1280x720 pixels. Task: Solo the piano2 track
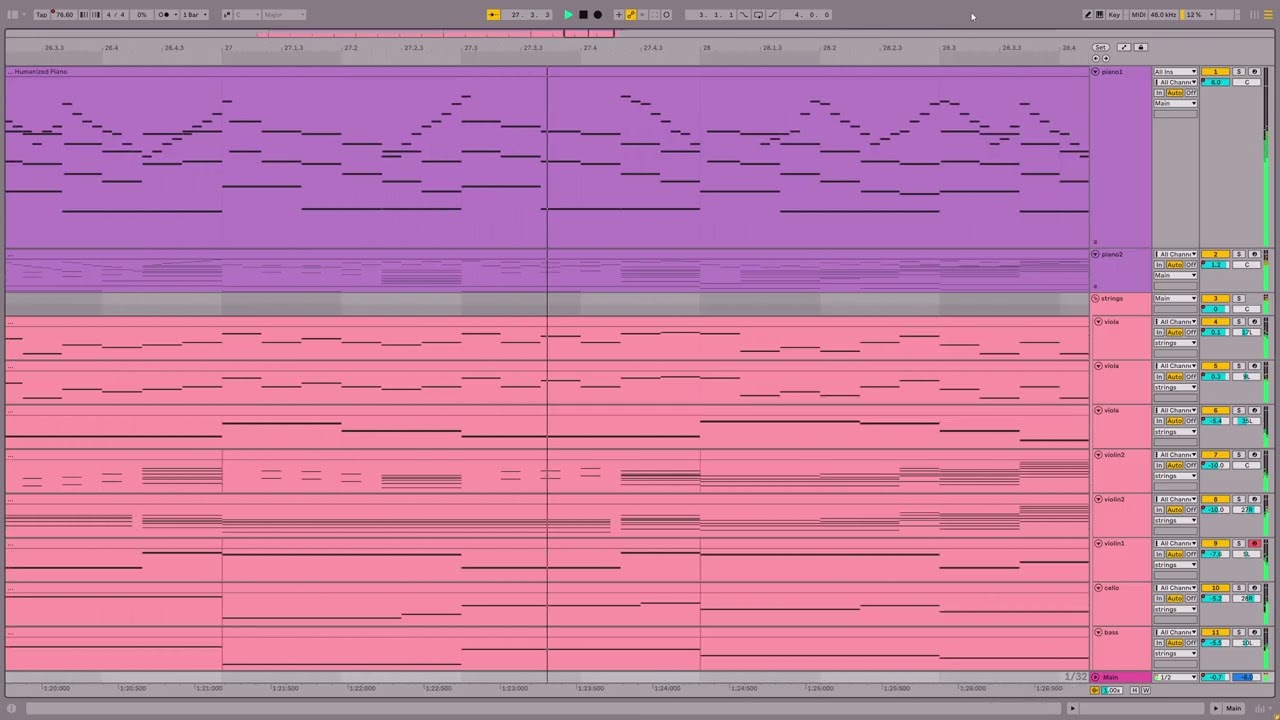(x=1239, y=254)
